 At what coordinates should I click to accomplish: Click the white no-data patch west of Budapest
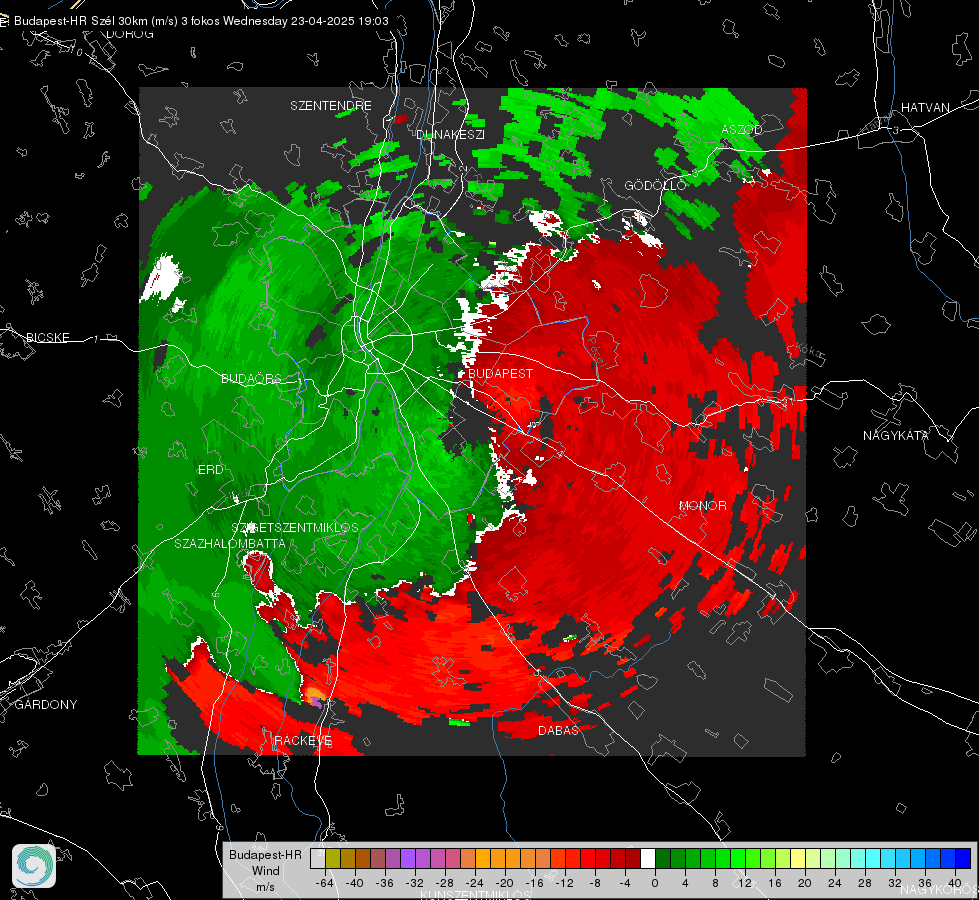click(x=162, y=277)
